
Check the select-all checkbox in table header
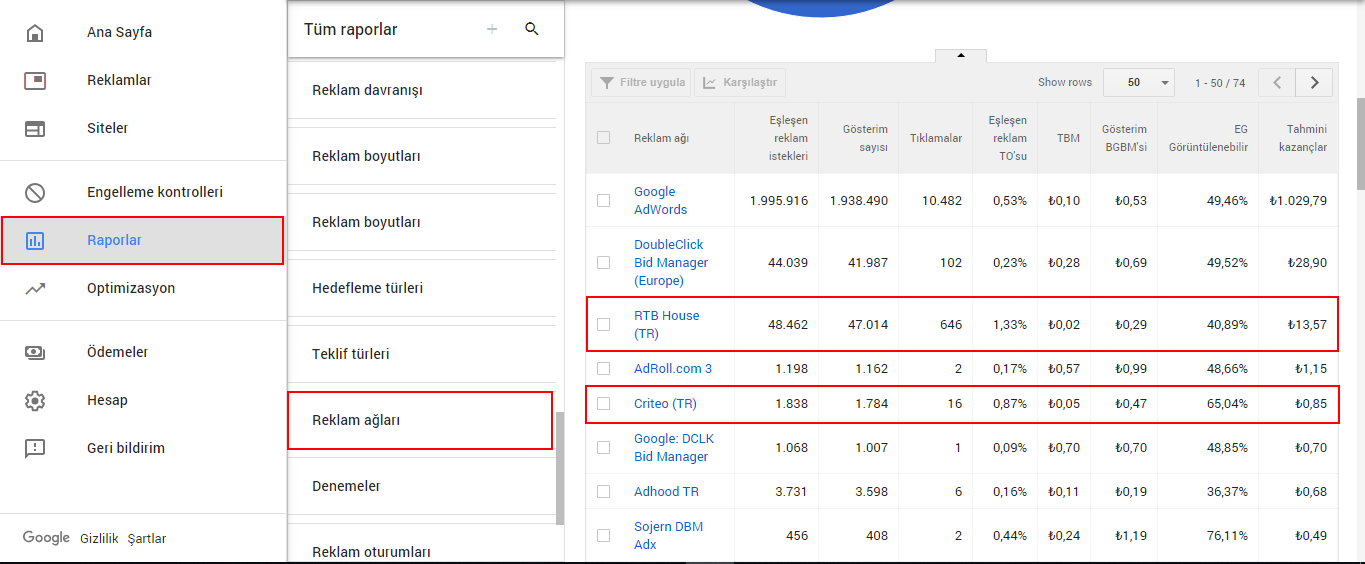[x=603, y=138]
